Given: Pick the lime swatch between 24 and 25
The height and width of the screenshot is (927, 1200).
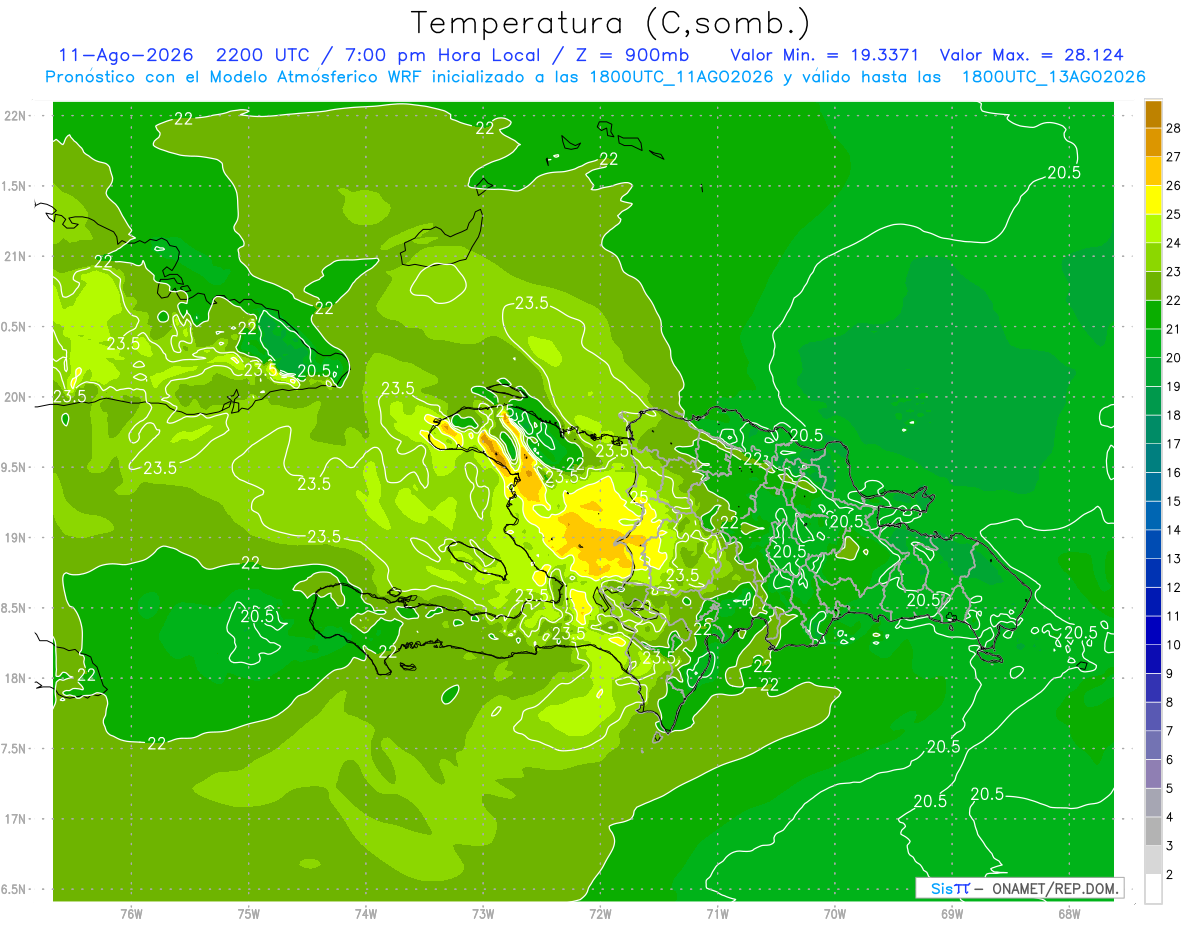Looking at the screenshot, I should coord(1153,229).
